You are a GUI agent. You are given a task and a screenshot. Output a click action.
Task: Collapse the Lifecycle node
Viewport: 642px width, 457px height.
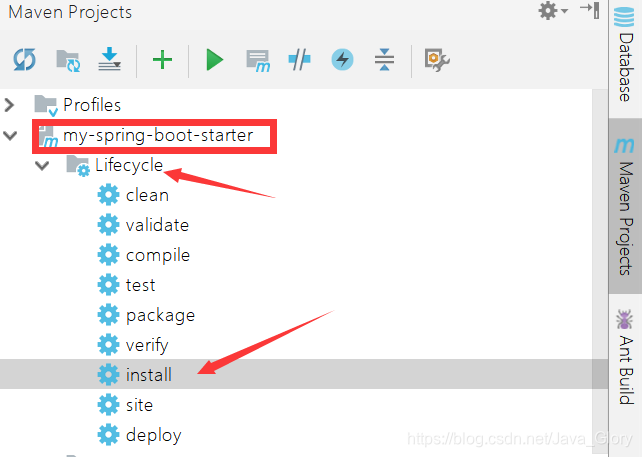[42, 165]
